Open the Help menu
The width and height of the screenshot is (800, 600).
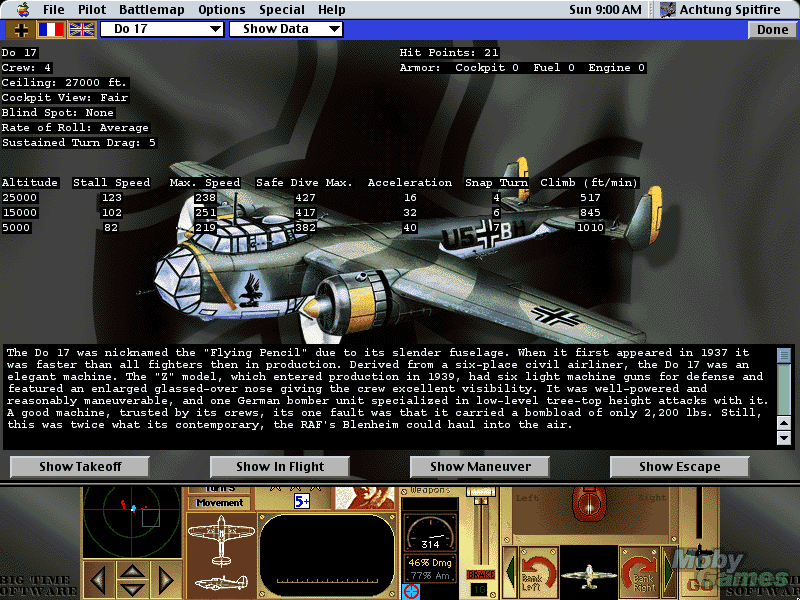tap(332, 10)
